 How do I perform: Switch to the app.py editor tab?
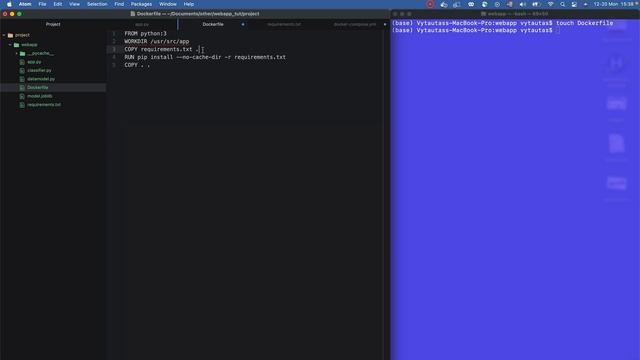[x=142, y=24]
